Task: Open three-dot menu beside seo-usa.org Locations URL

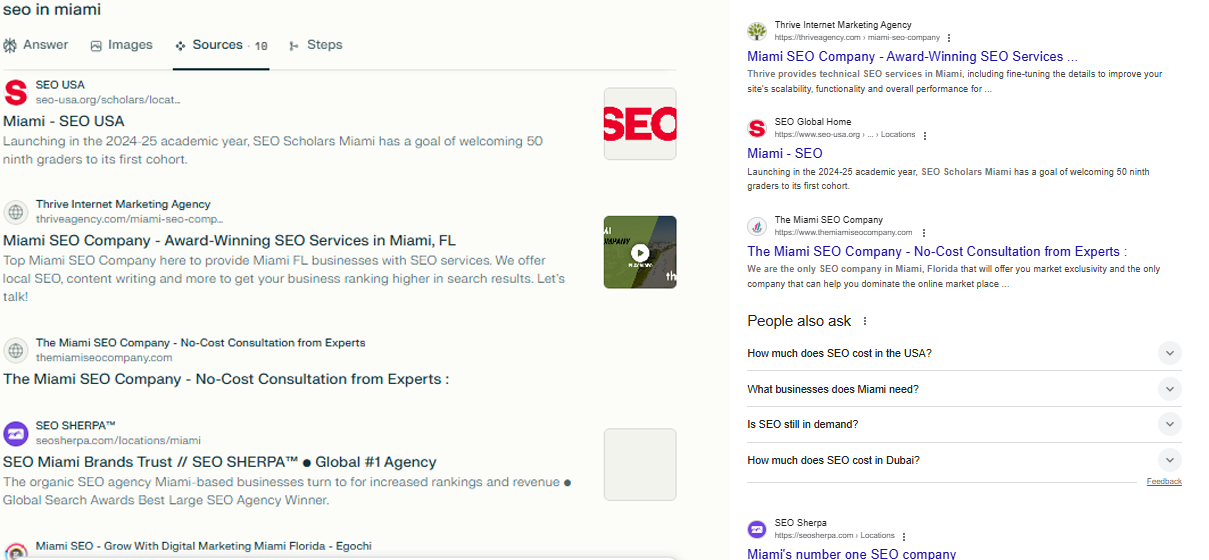Action: coord(925,135)
